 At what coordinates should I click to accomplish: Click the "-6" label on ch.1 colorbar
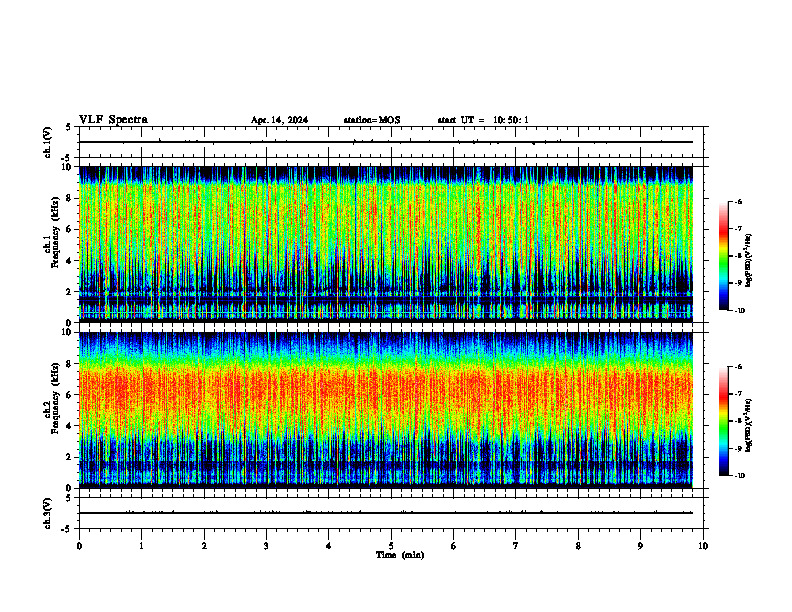(x=738, y=201)
